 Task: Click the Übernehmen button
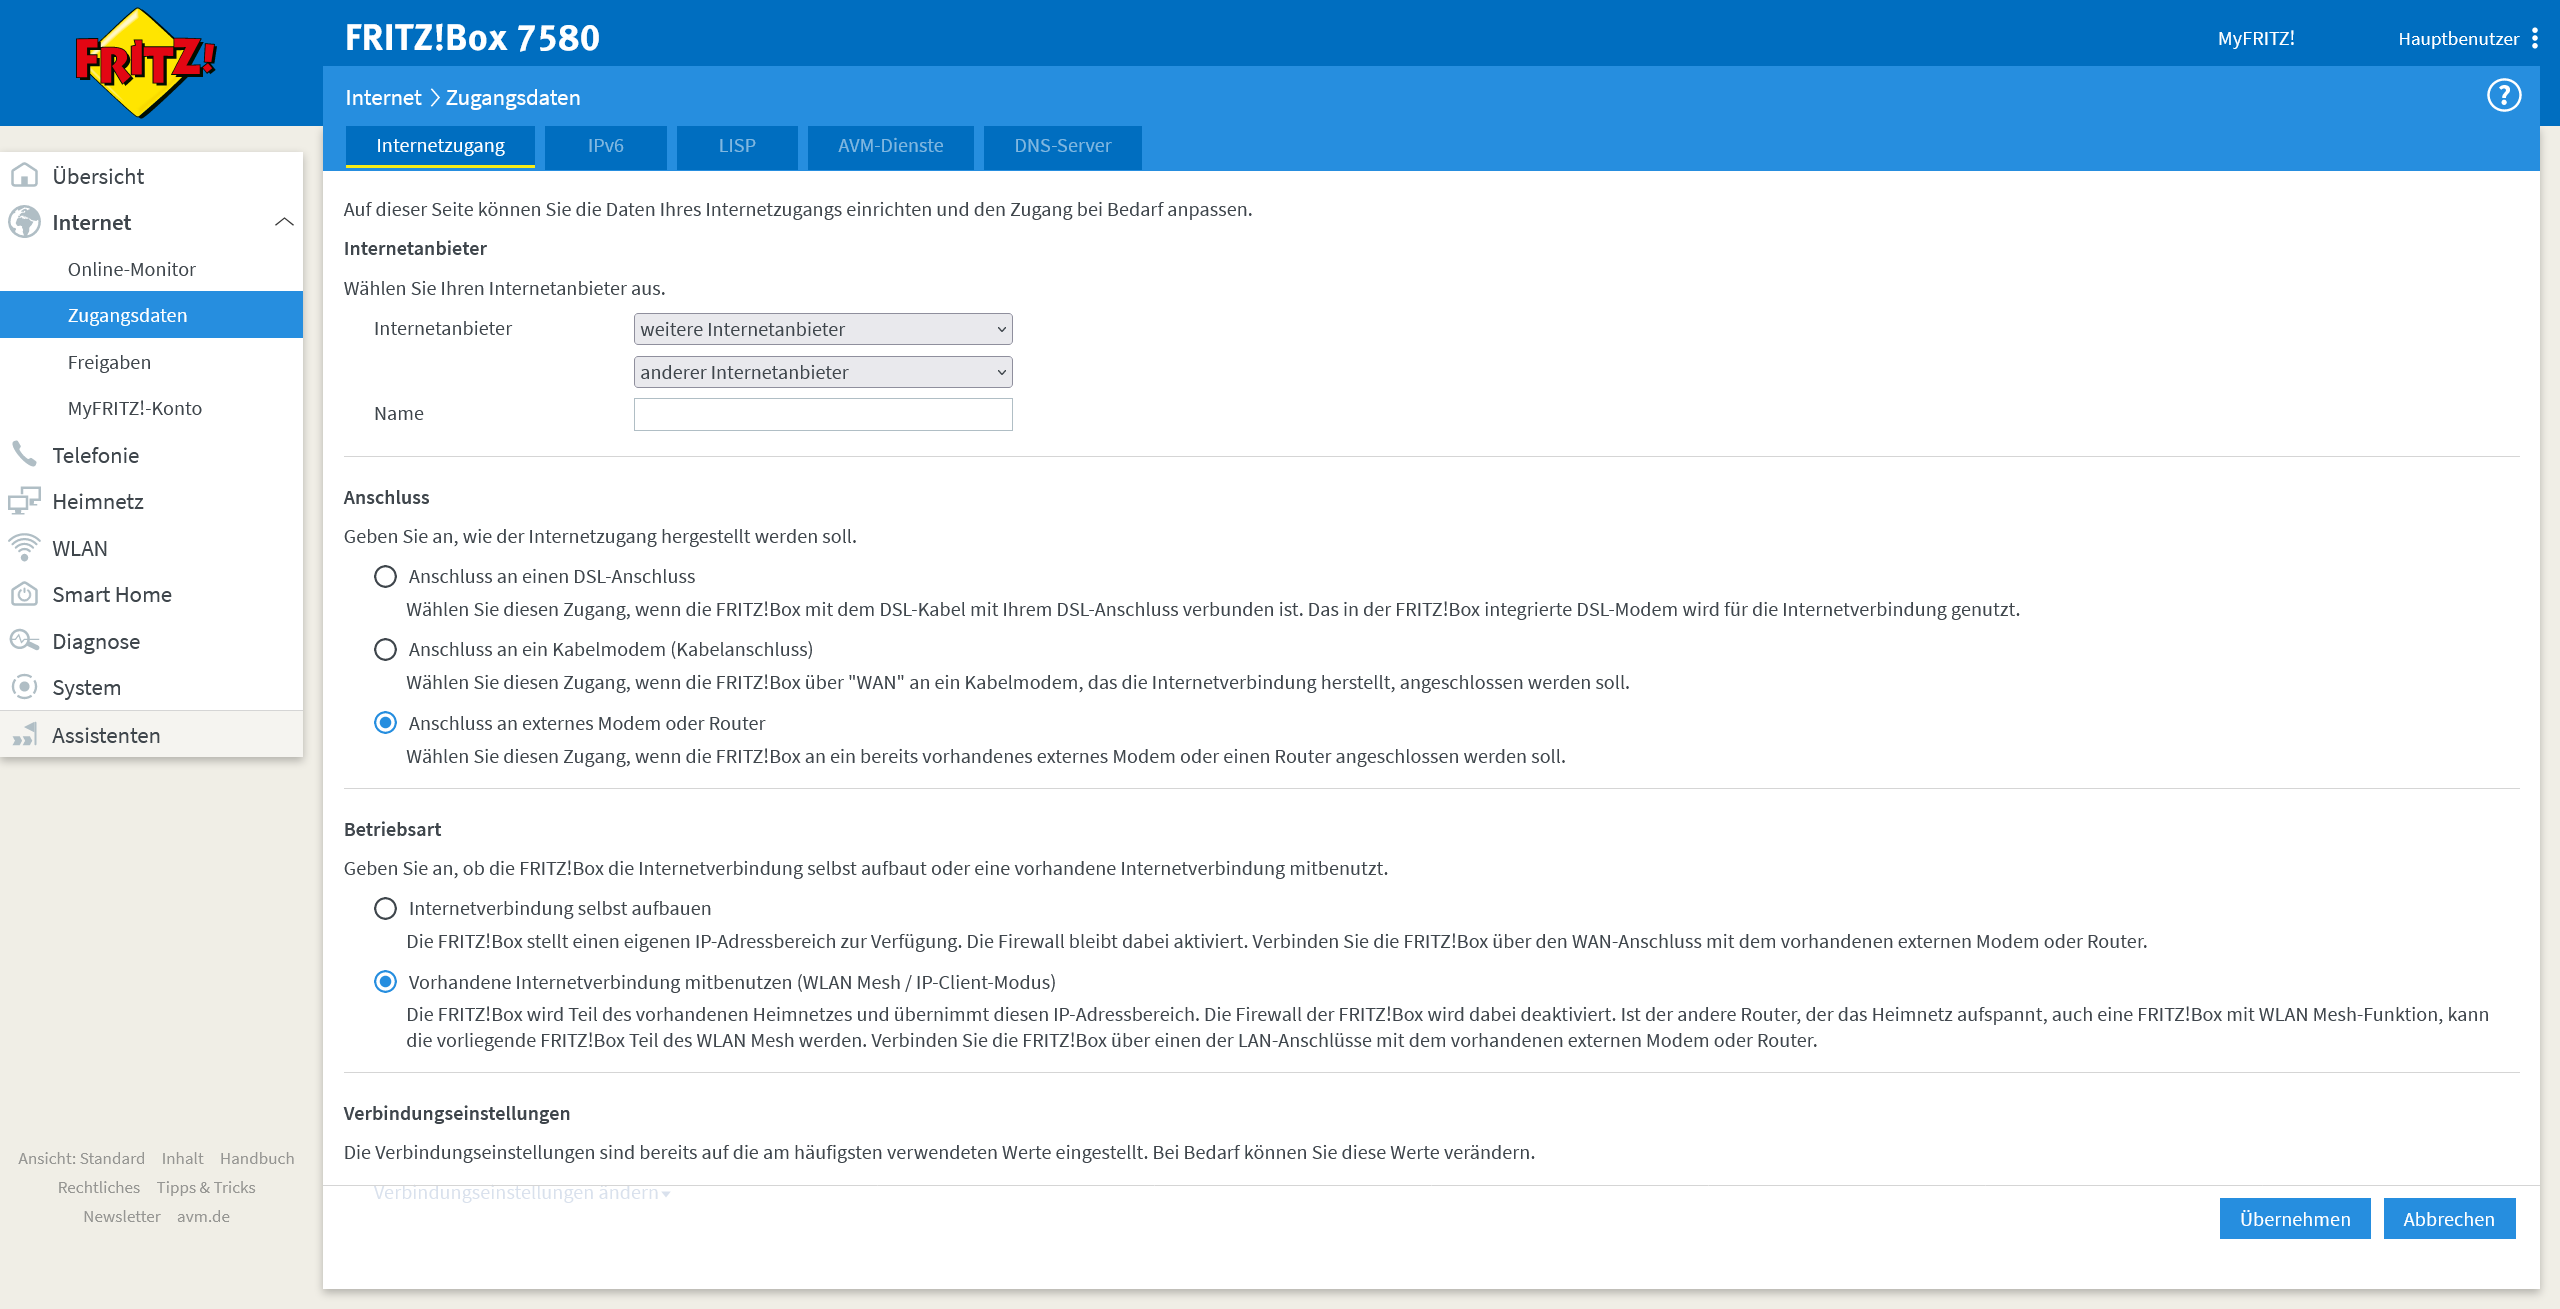pyautogui.click(x=2295, y=1219)
